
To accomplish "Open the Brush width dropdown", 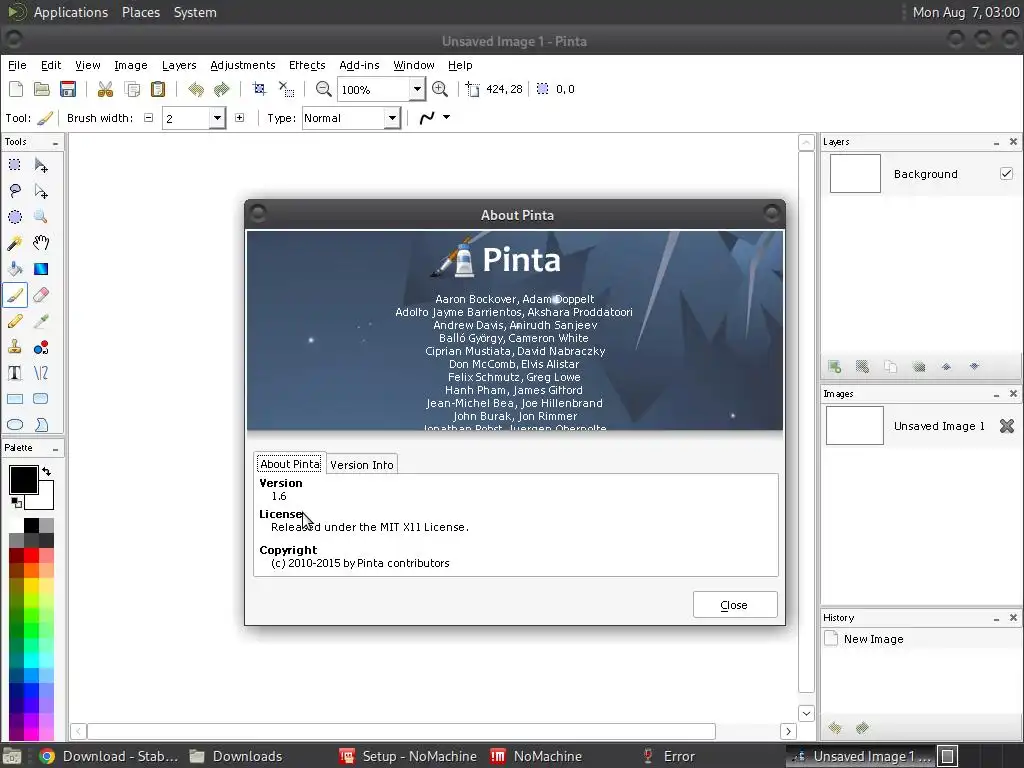I will point(217,118).
